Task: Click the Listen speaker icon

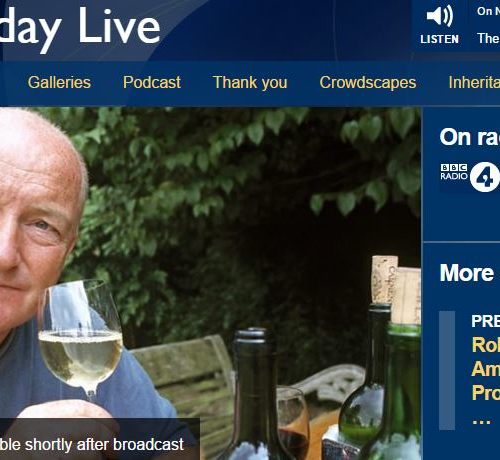Action: tap(440, 16)
